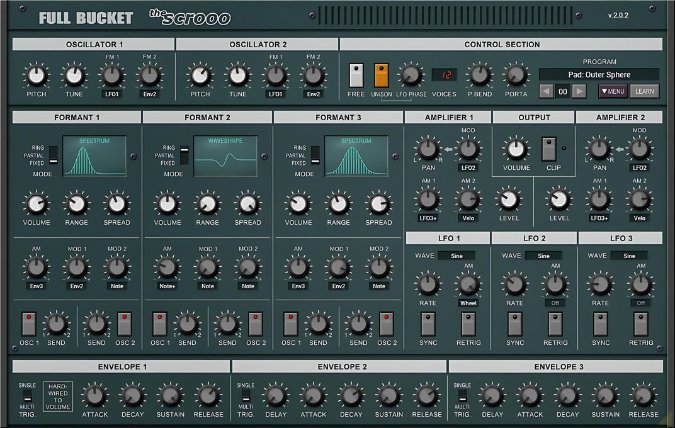
Task: Click Formant 2 mode switch (Ring/Partial/Fixed)
Action: point(184,155)
